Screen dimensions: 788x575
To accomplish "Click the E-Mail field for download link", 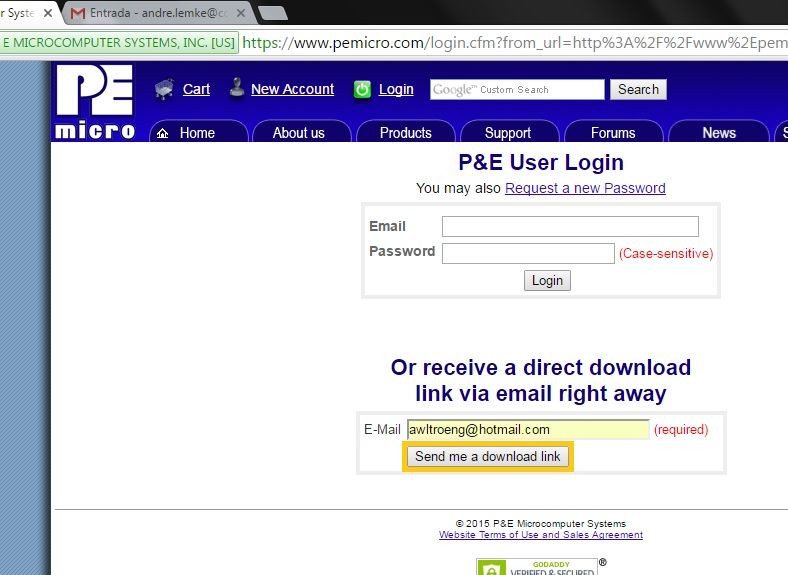I will click(x=528, y=429).
